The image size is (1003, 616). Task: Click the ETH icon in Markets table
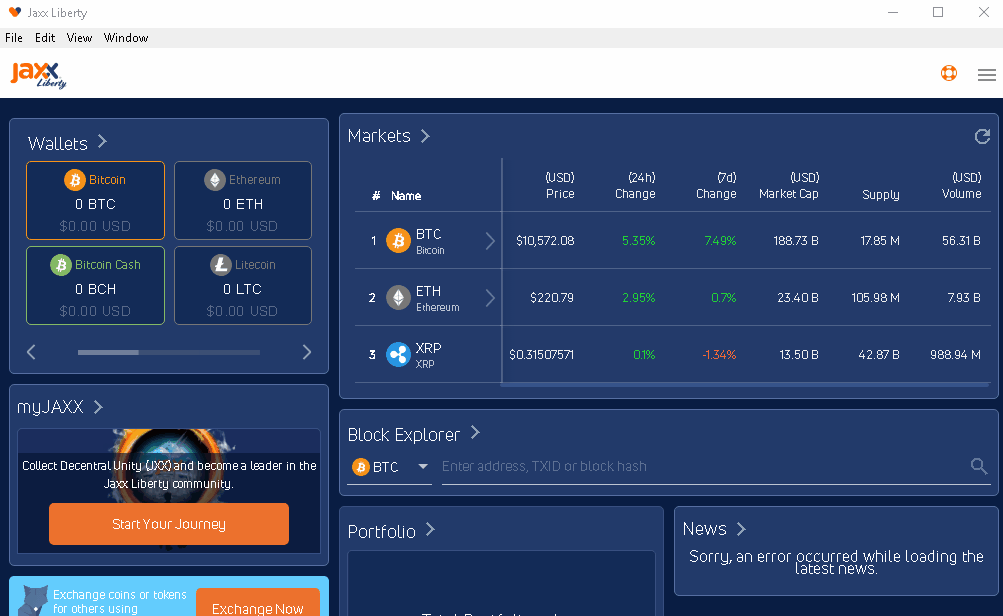(399, 298)
